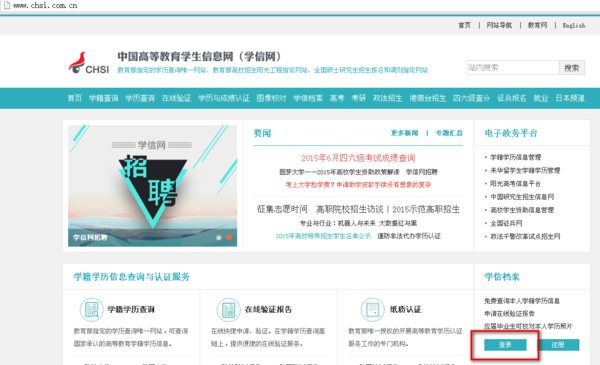Screen dimensions: 600x365
Task: Click the 注册 register button
Action: [558, 345]
